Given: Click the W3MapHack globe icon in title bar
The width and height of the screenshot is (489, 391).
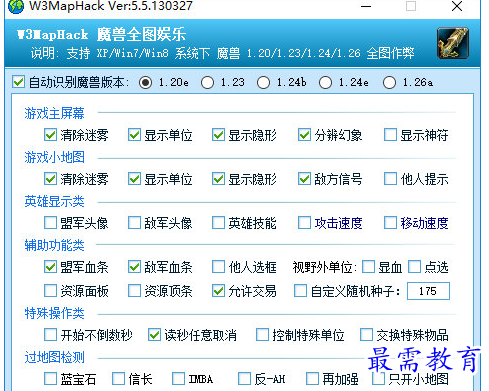Looking at the screenshot, I should click(16, 6).
